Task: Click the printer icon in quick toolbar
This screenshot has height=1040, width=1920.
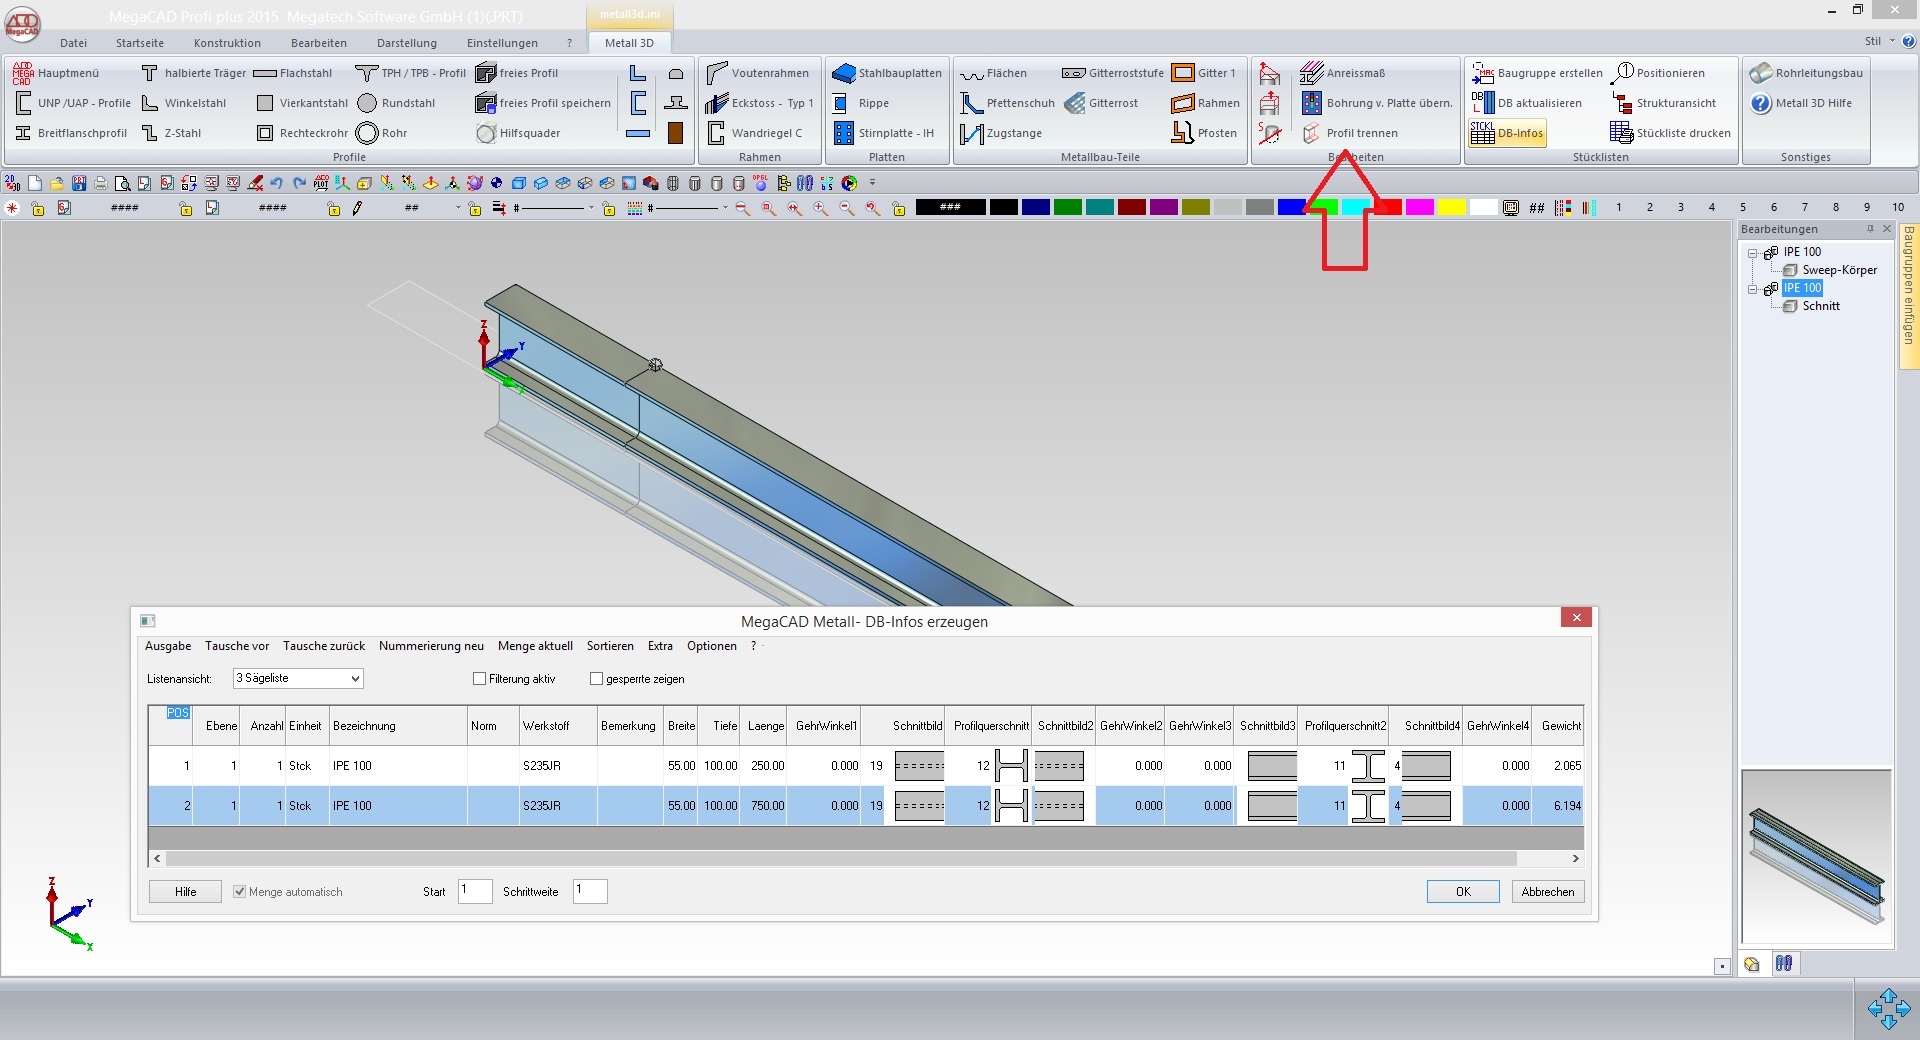Action: [100, 183]
